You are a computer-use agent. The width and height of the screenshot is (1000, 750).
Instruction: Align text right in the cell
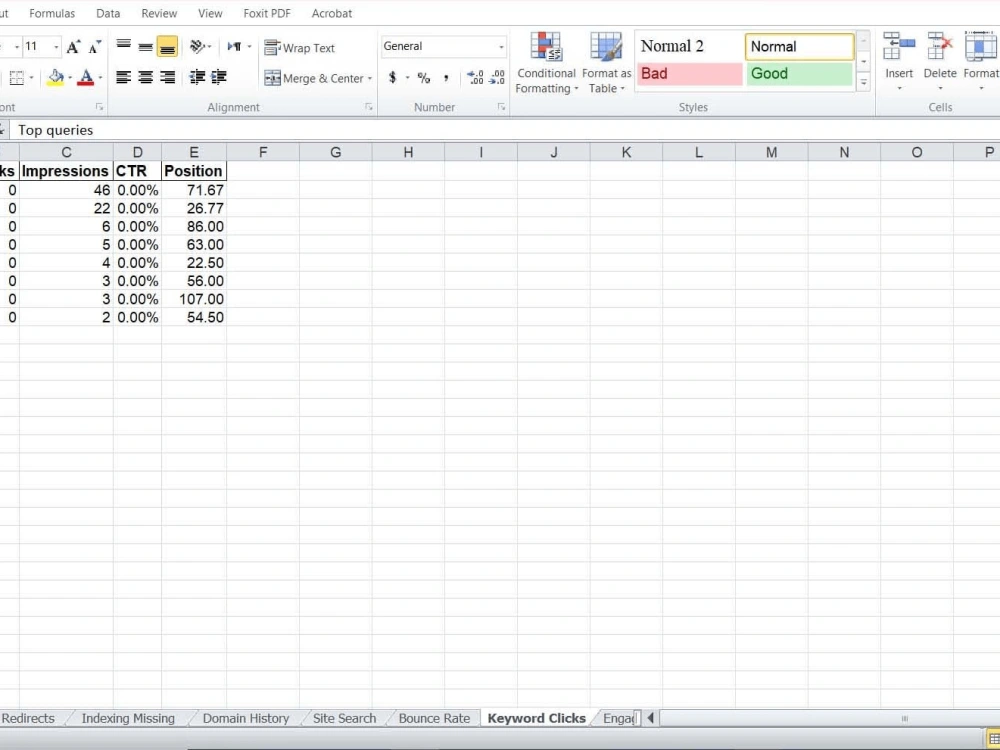pos(167,77)
